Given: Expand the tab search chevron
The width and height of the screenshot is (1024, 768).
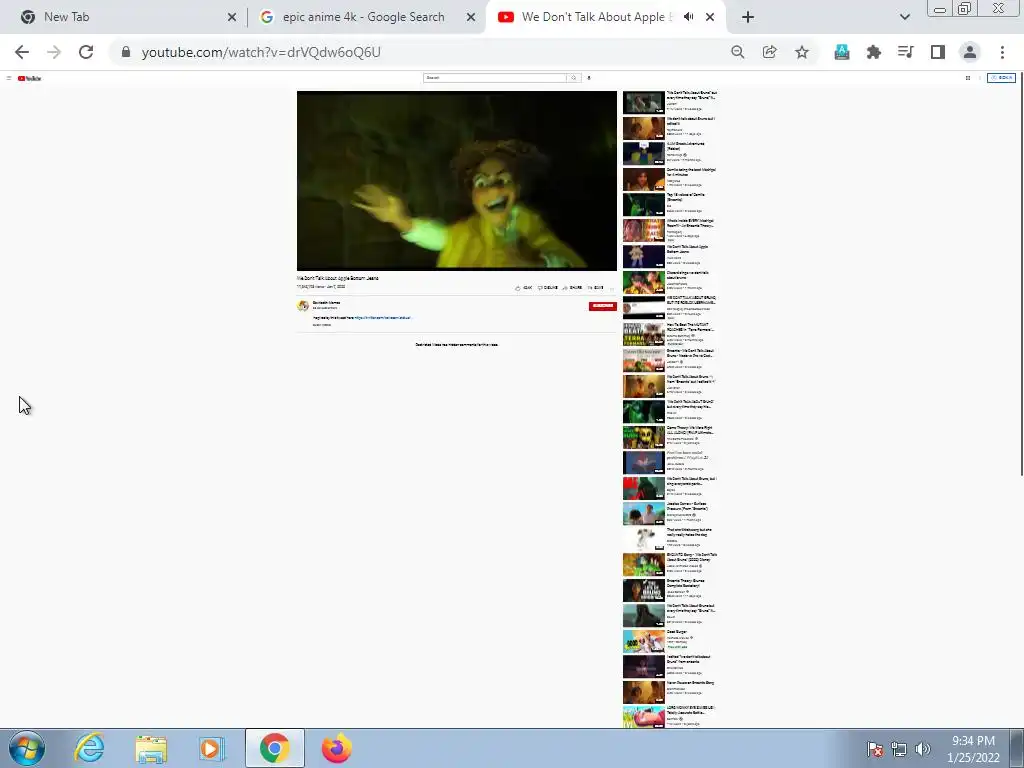Looking at the screenshot, I should coord(904,17).
